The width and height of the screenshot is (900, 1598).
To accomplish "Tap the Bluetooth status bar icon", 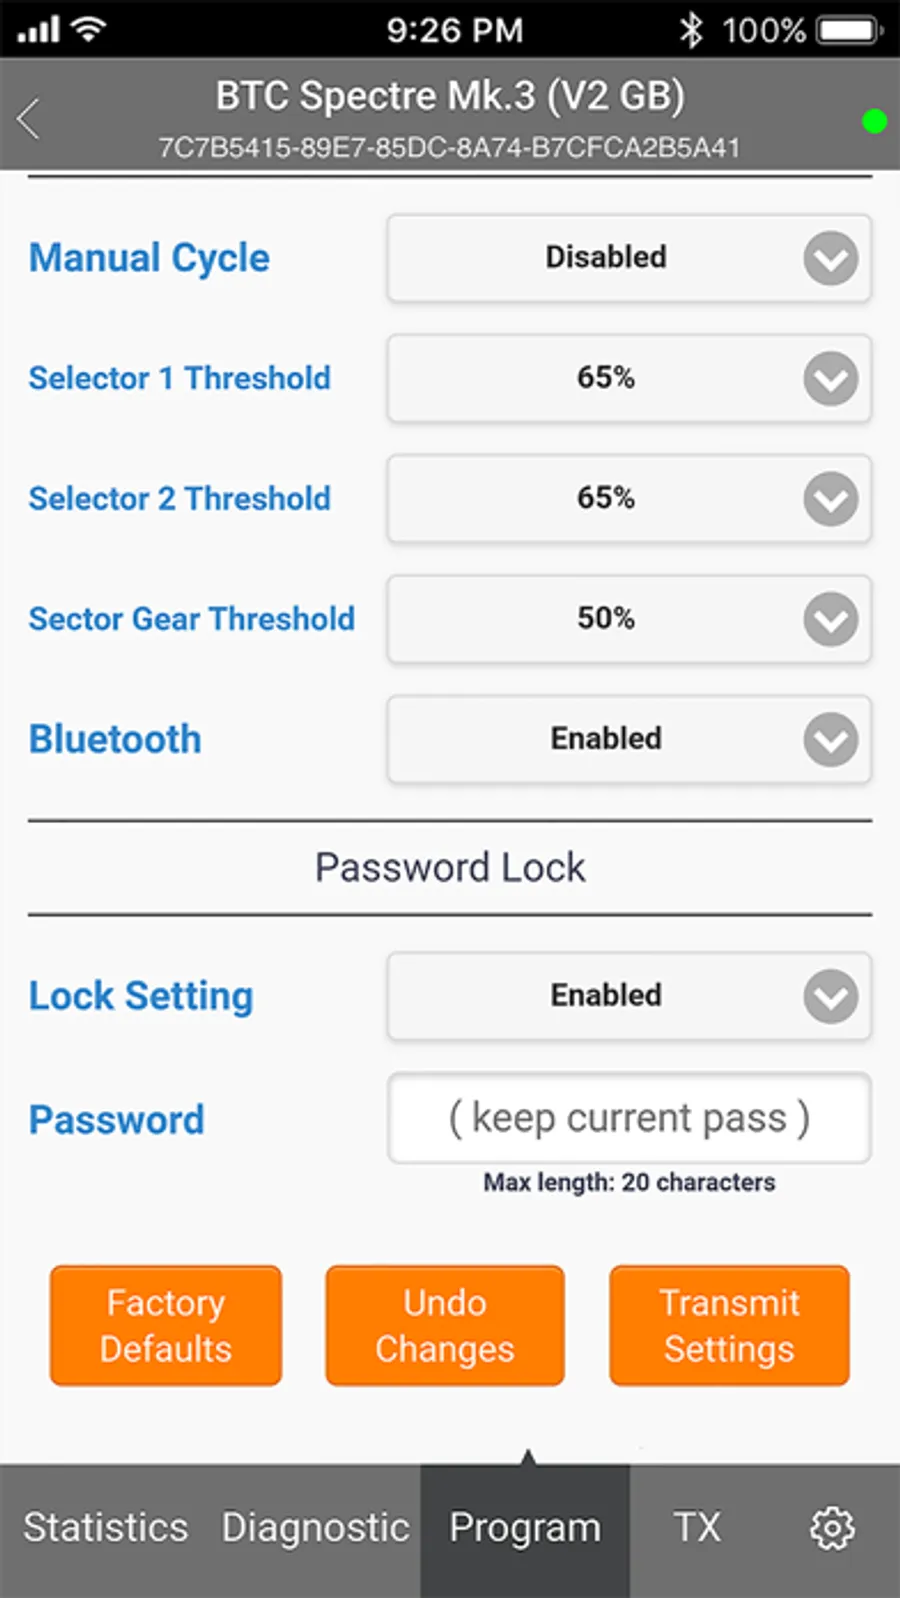I will point(690,30).
